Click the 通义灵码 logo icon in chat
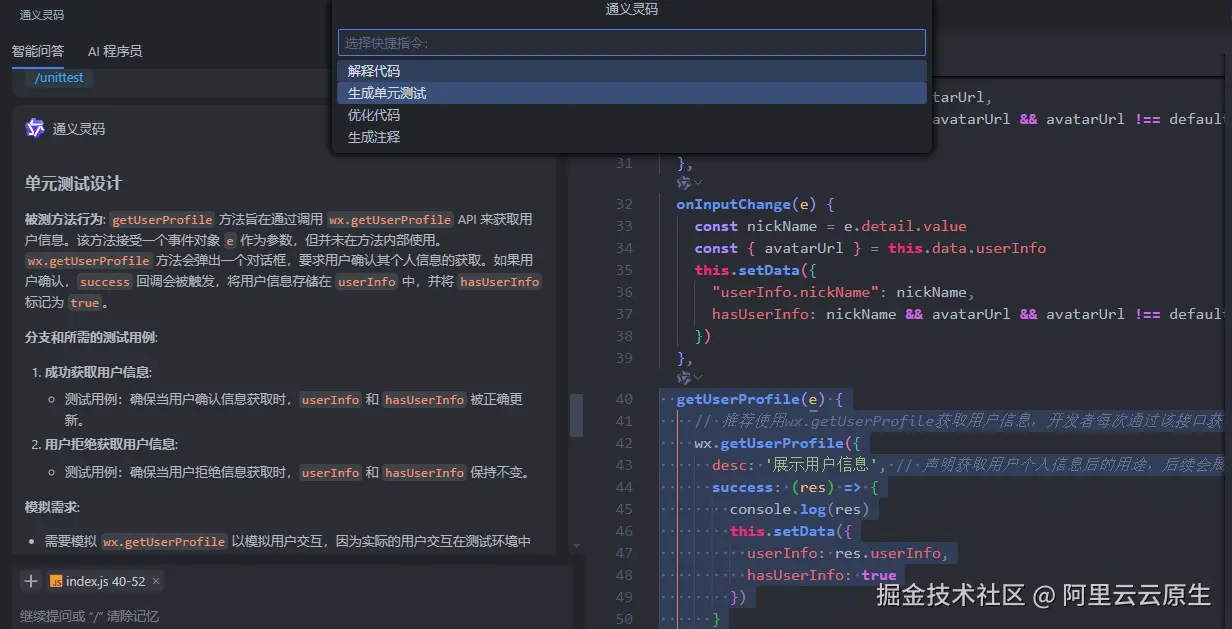1232x629 pixels. pyautogui.click(x=35, y=128)
